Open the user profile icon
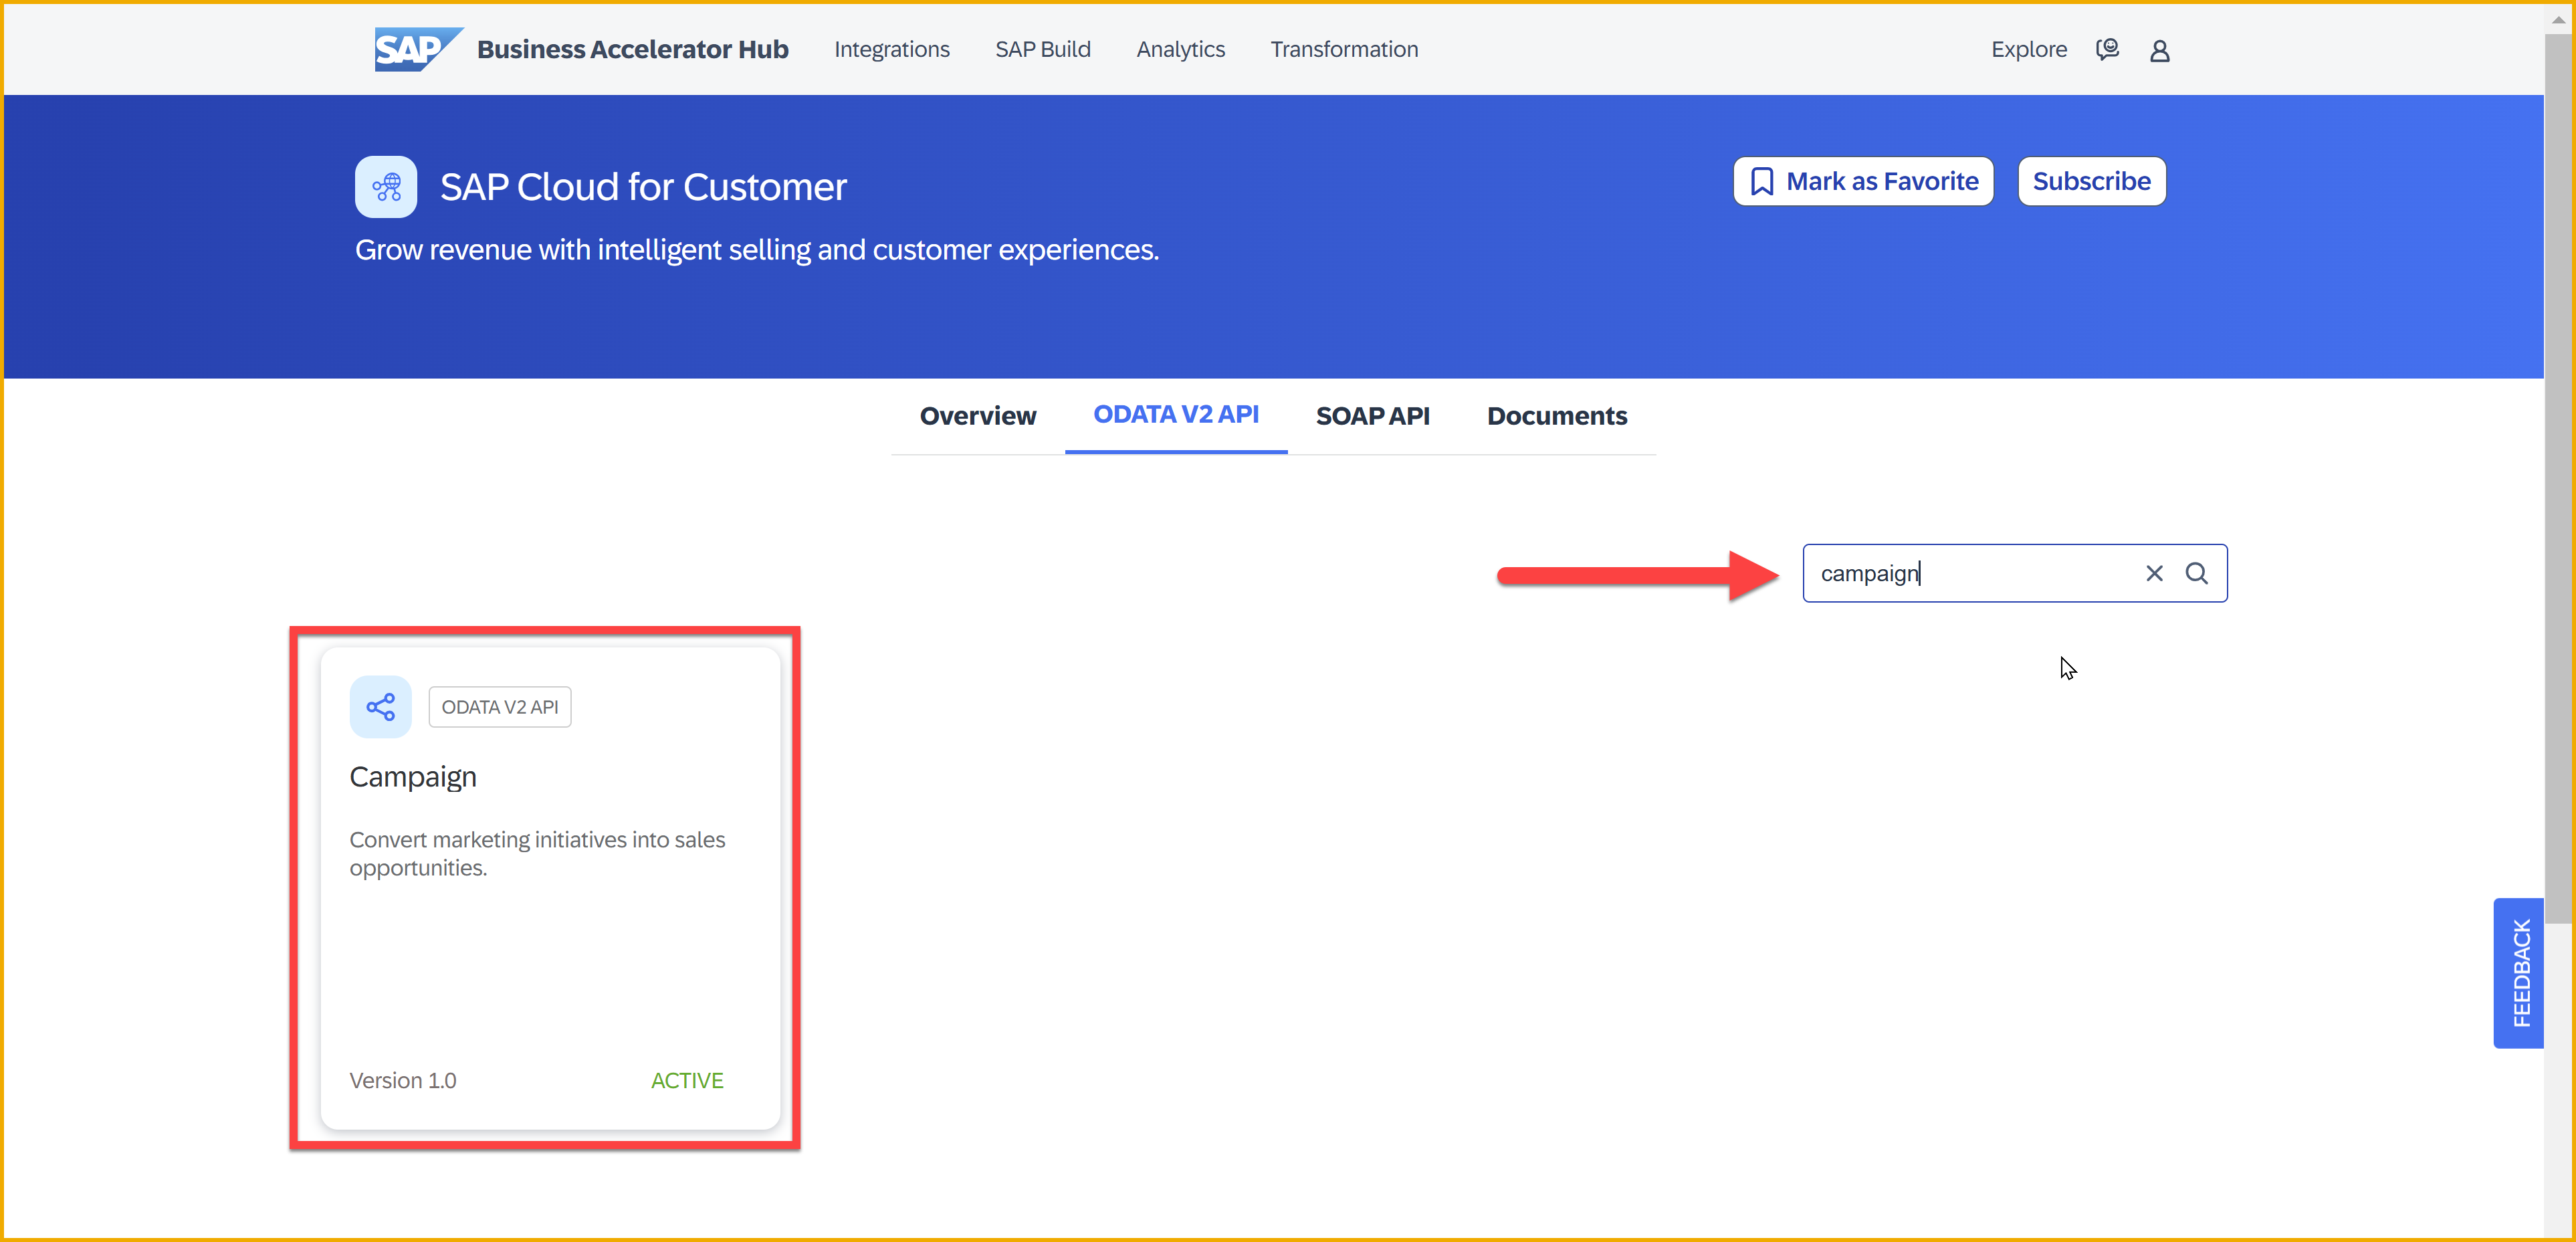 pyautogui.click(x=2159, y=50)
